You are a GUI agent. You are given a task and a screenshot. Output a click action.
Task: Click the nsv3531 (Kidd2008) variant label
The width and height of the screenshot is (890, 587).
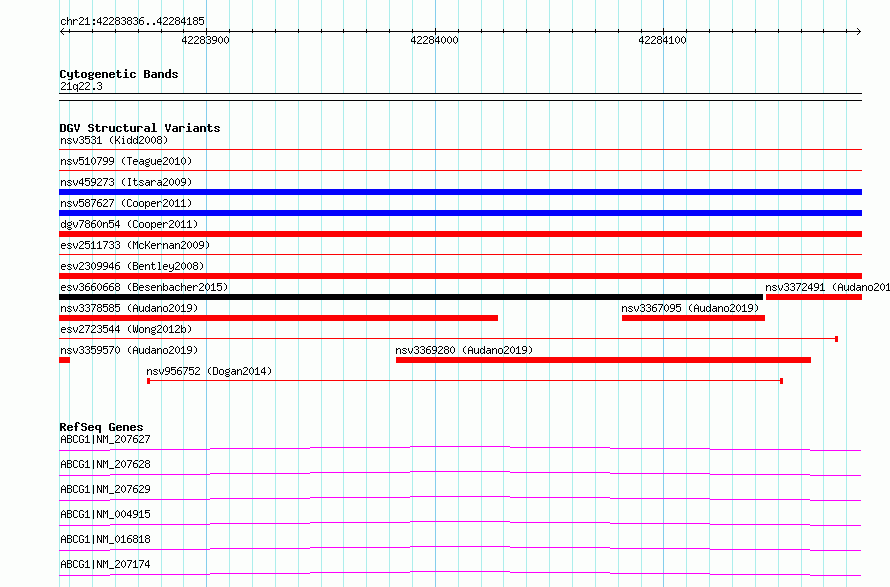pos(114,140)
